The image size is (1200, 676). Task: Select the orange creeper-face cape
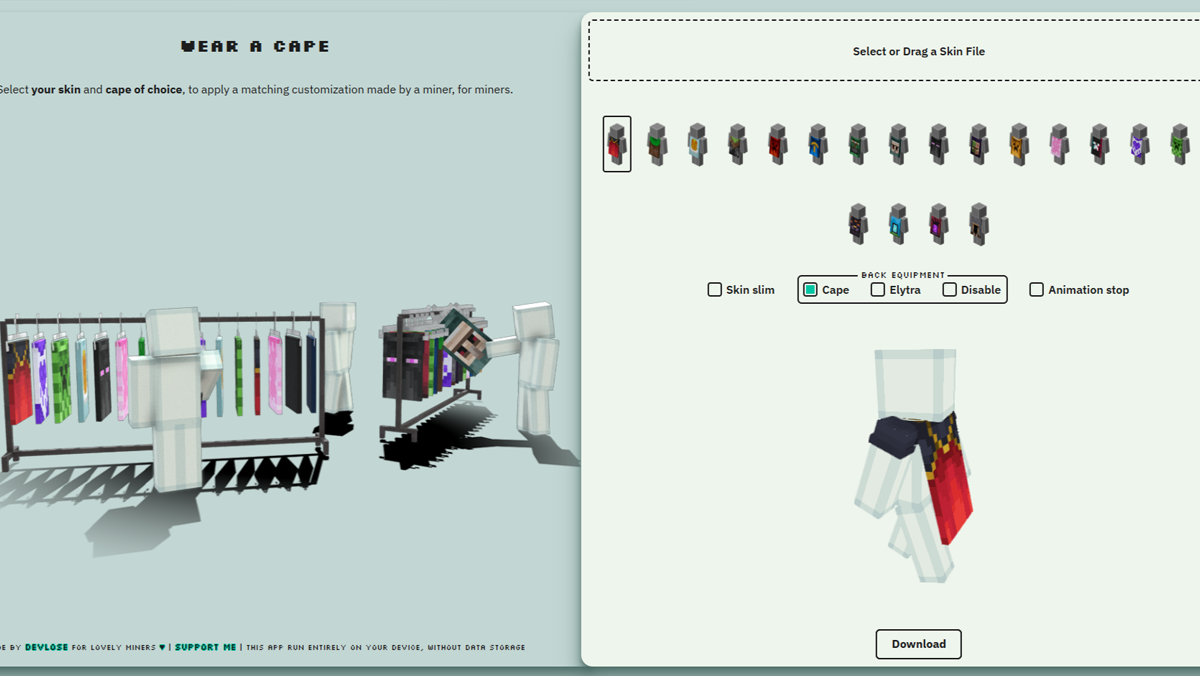pos(1017,143)
